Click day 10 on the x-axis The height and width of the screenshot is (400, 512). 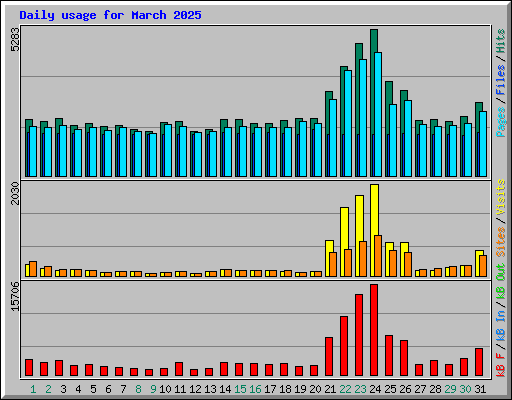pyautogui.click(x=165, y=389)
